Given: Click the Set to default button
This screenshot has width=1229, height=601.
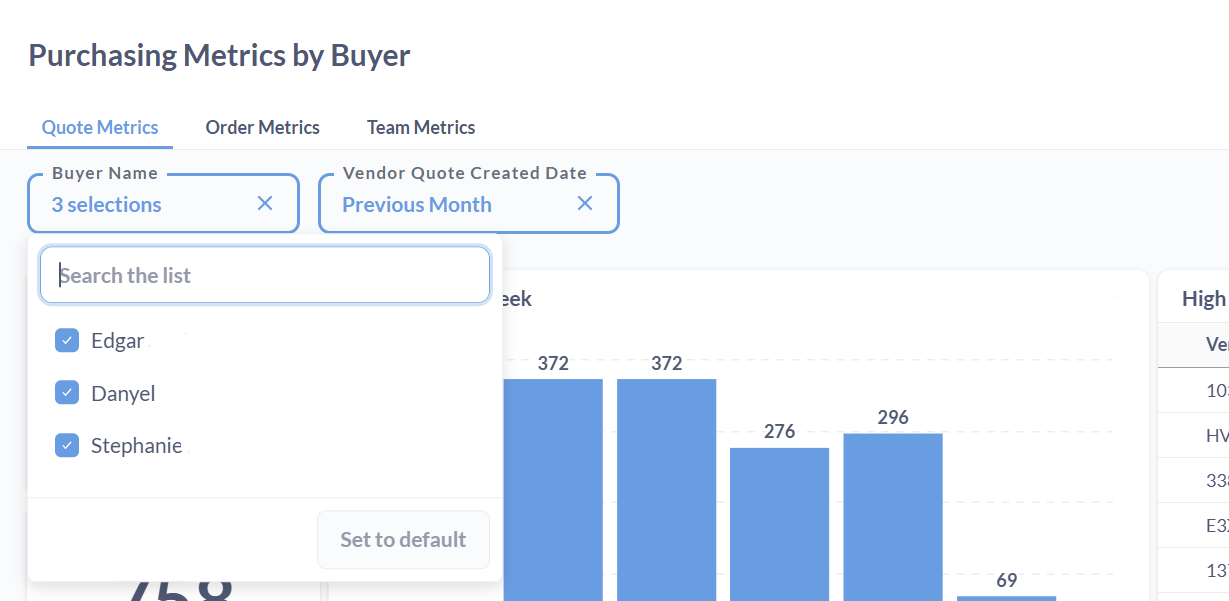Looking at the screenshot, I should pyautogui.click(x=403, y=540).
